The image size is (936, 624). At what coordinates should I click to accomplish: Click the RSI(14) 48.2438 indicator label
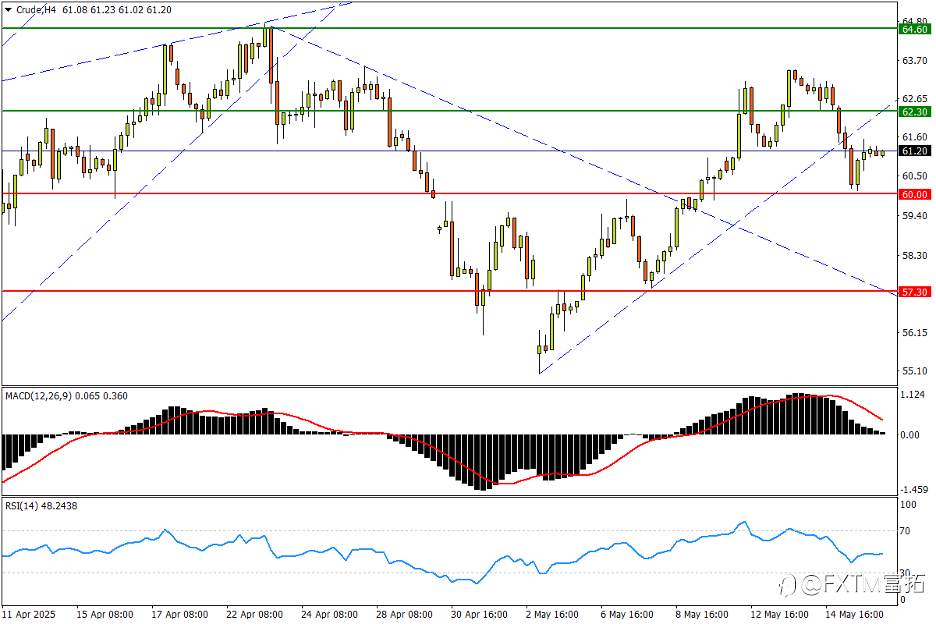[41, 506]
